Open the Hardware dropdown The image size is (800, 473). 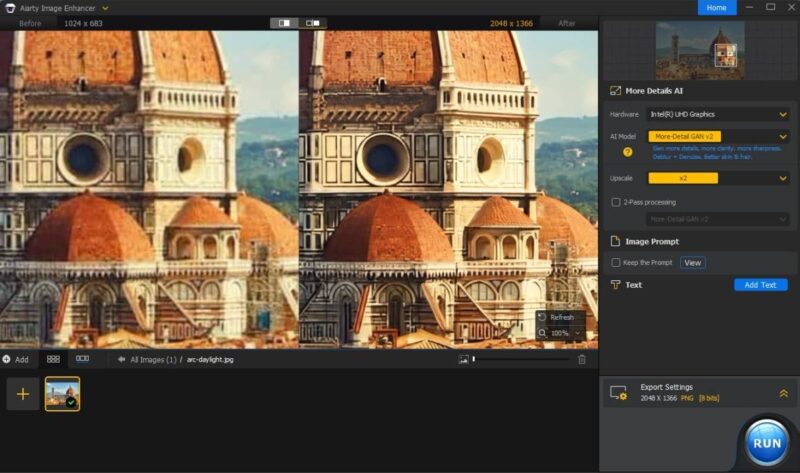pos(717,114)
